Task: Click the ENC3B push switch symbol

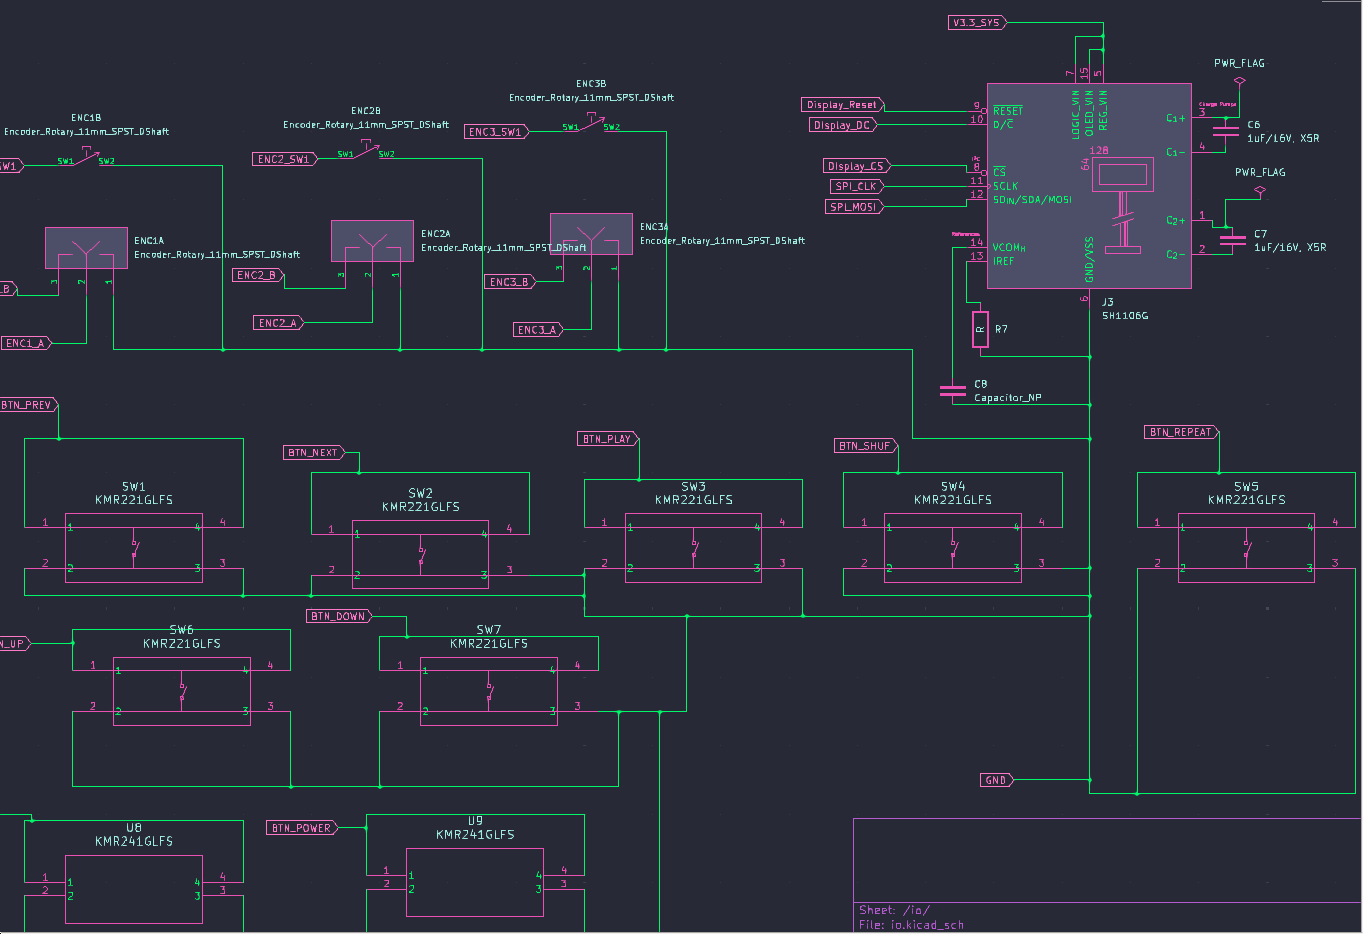Action: [591, 124]
